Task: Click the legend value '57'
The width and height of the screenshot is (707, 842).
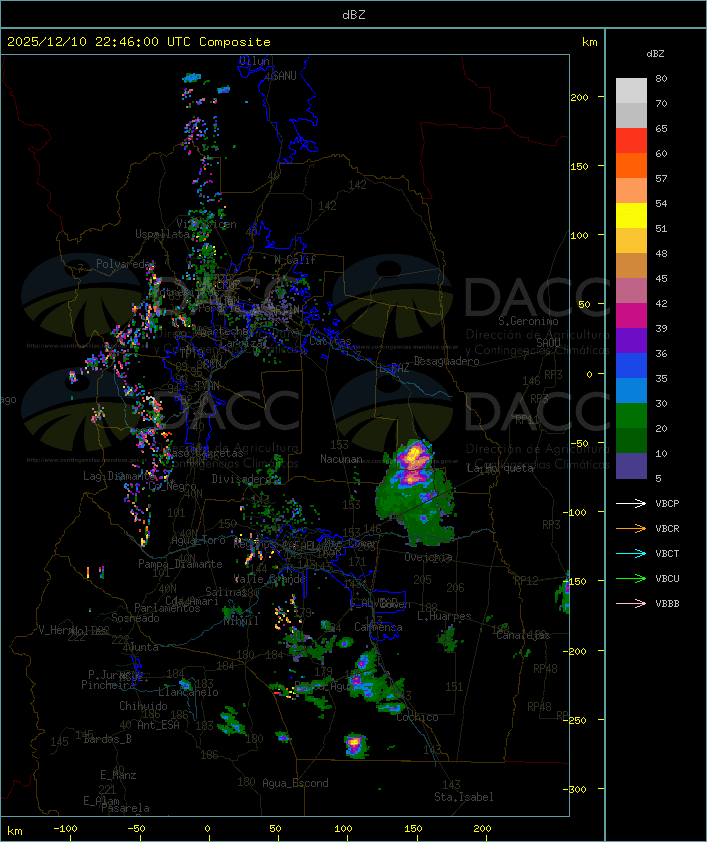Action: (x=661, y=178)
